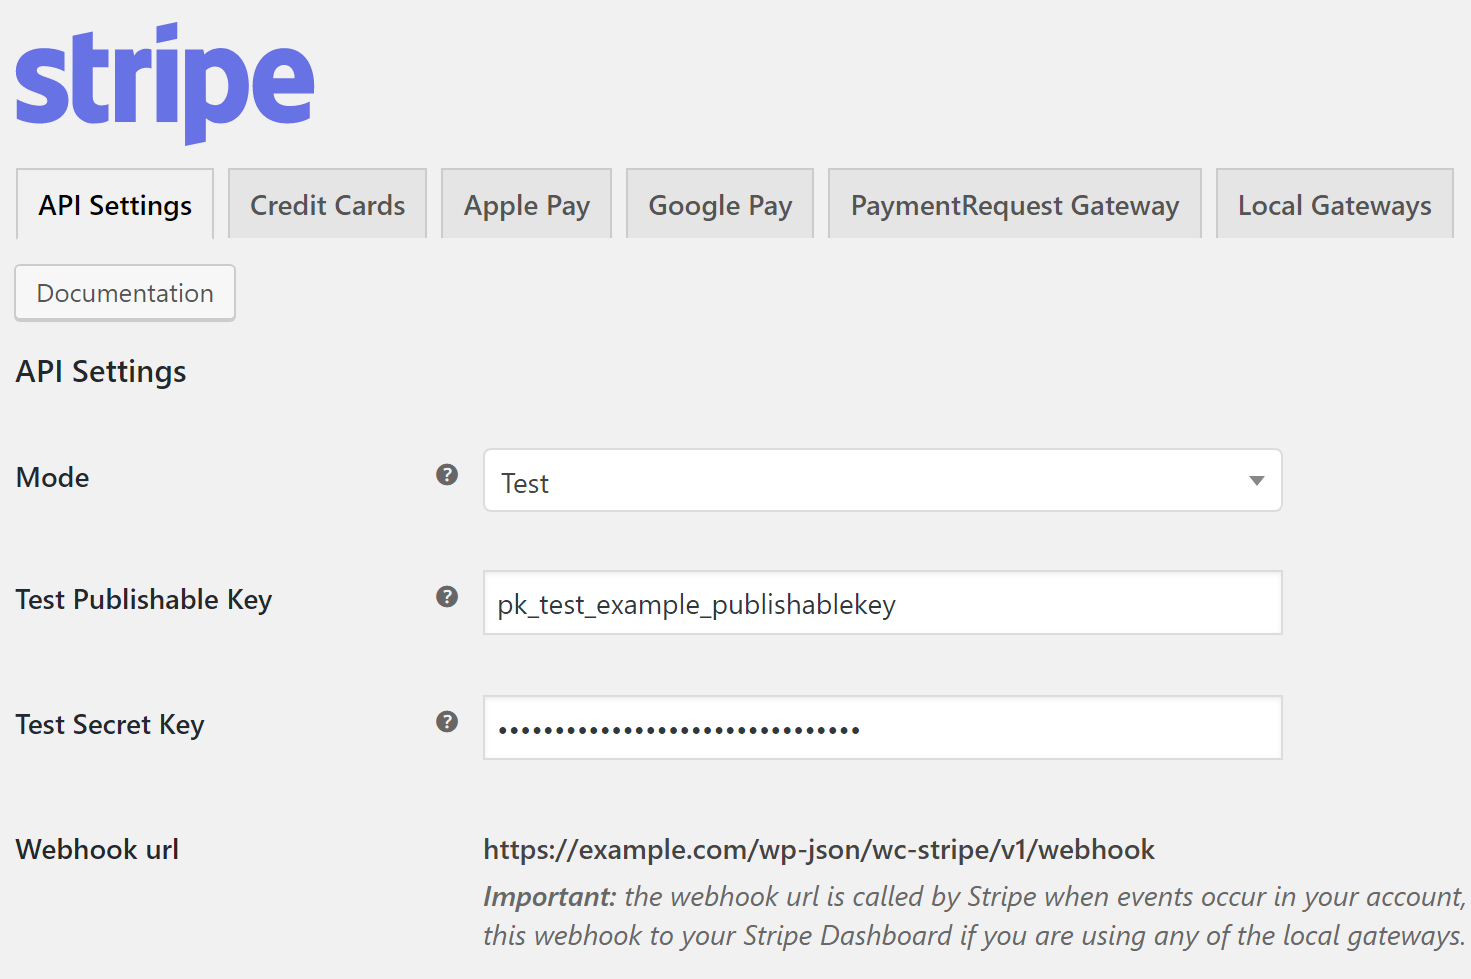Click the API Settings section heading
The width and height of the screenshot is (1471, 979).
(101, 372)
